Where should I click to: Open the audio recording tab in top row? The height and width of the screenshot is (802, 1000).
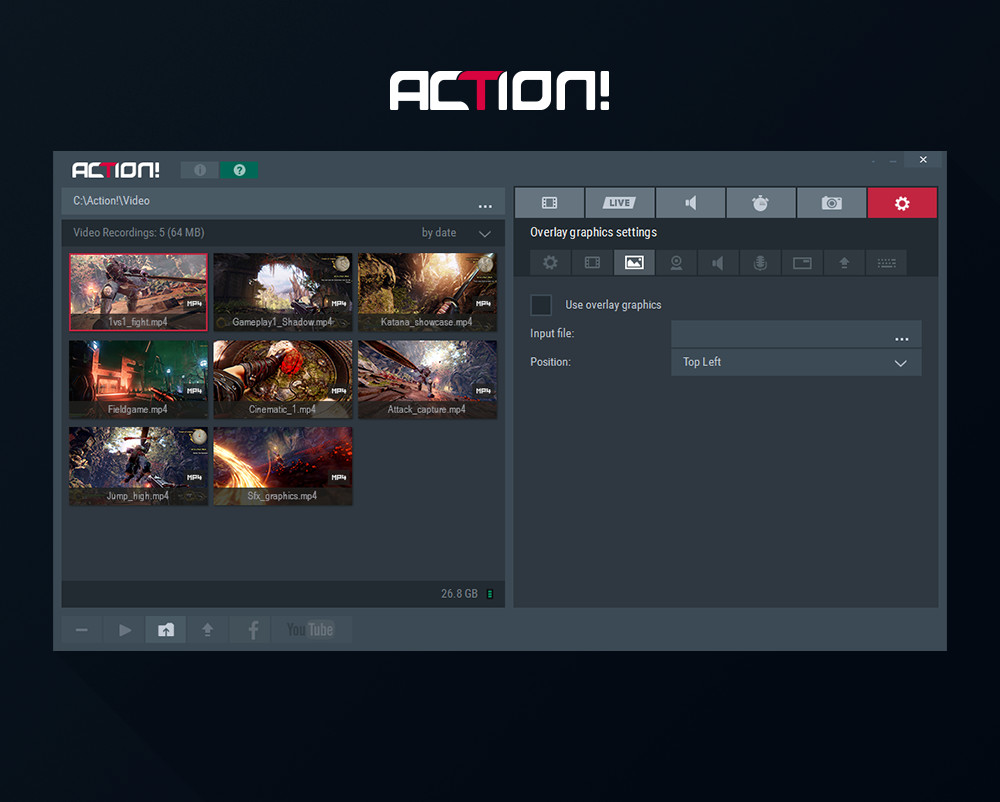pyautogui.click(x=690, y=203)
